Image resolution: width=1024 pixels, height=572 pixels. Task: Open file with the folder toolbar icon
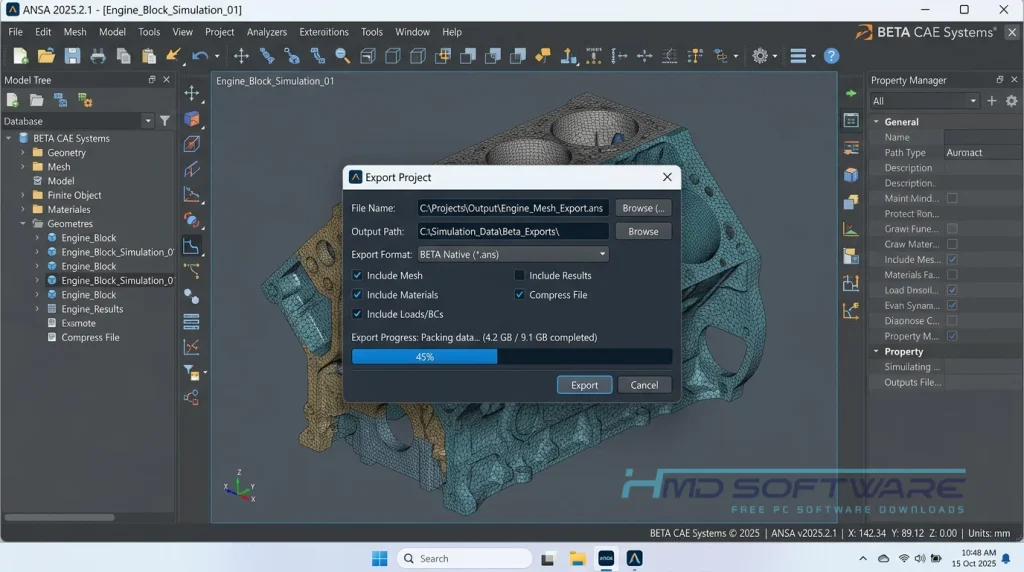coord(46,56)
